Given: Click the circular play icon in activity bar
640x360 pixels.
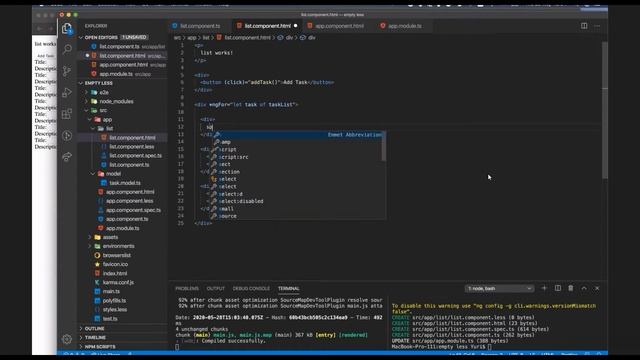Looking at the screenshot, I should pos(67,136).
